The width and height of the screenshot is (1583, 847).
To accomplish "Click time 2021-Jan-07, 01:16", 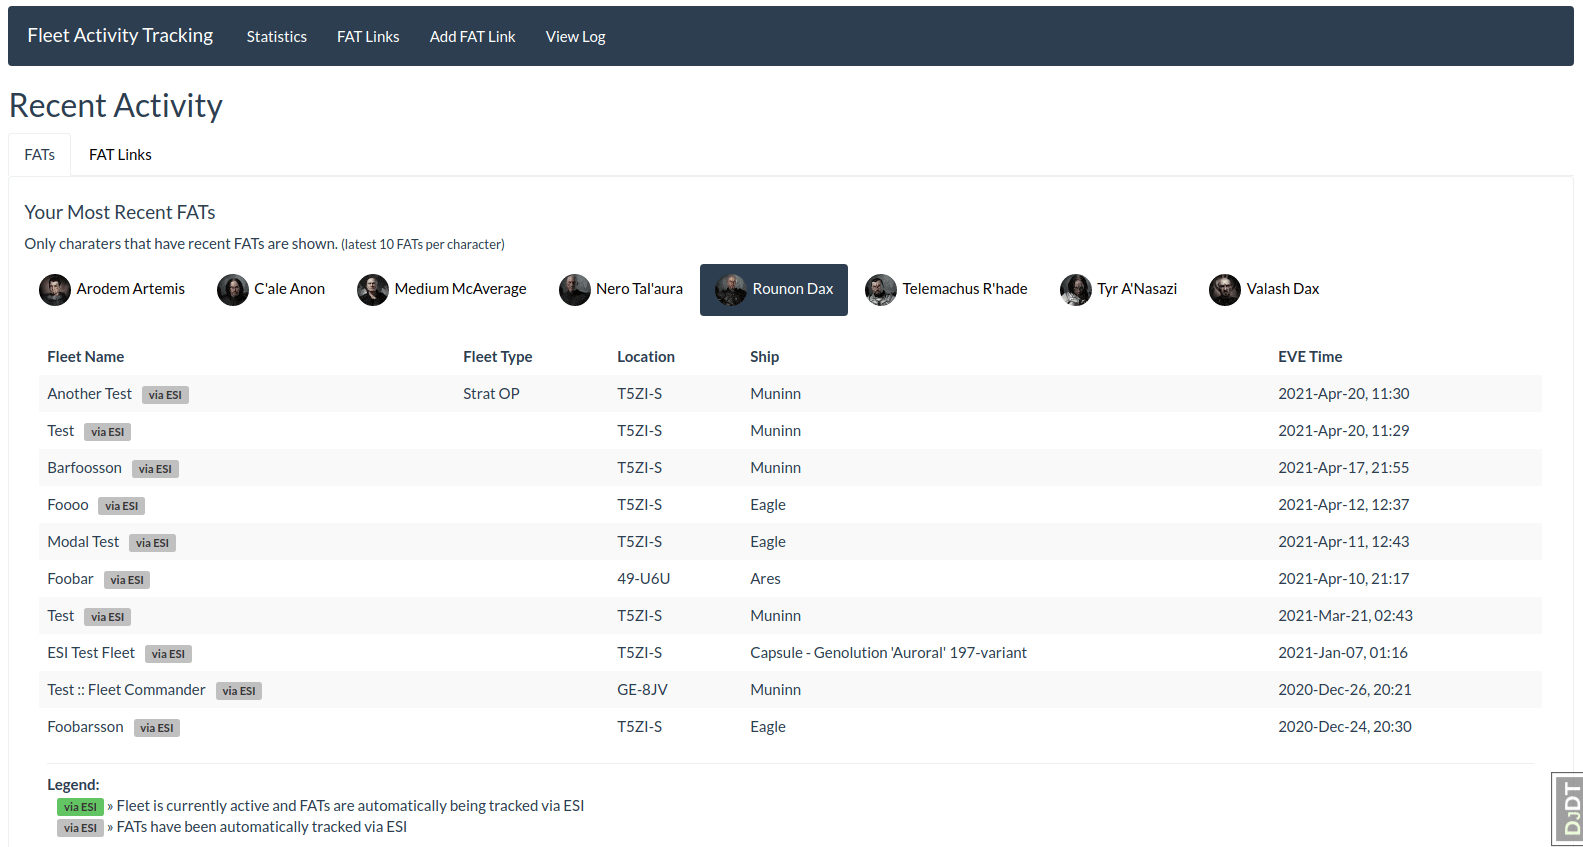I will point(1343,653).
